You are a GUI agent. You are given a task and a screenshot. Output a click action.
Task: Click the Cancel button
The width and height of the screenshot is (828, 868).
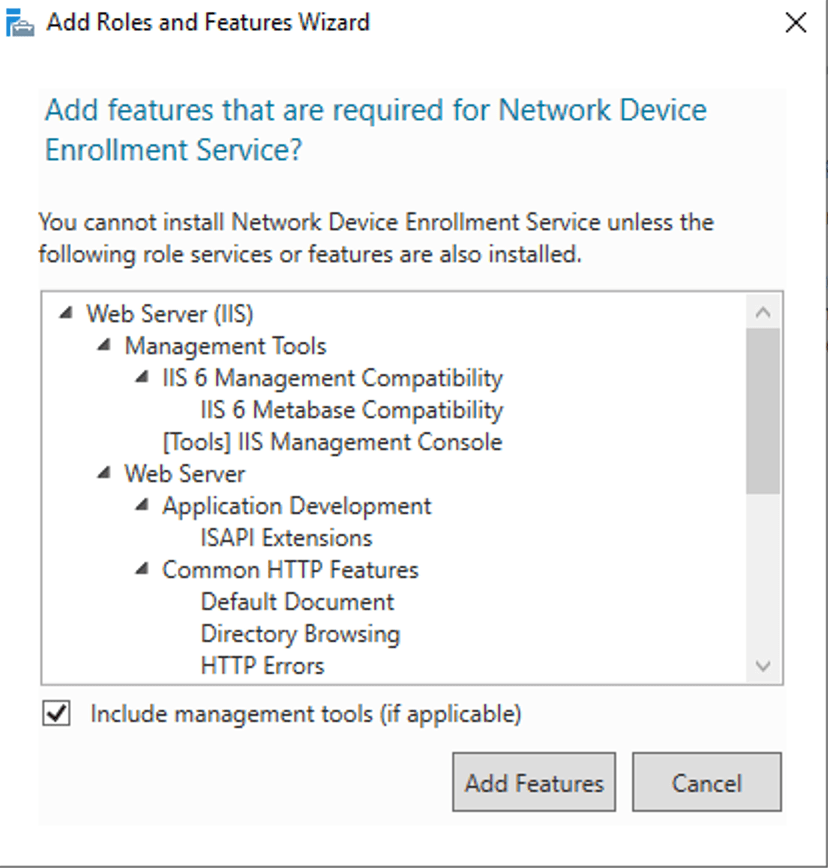click(x=706, y=783)
